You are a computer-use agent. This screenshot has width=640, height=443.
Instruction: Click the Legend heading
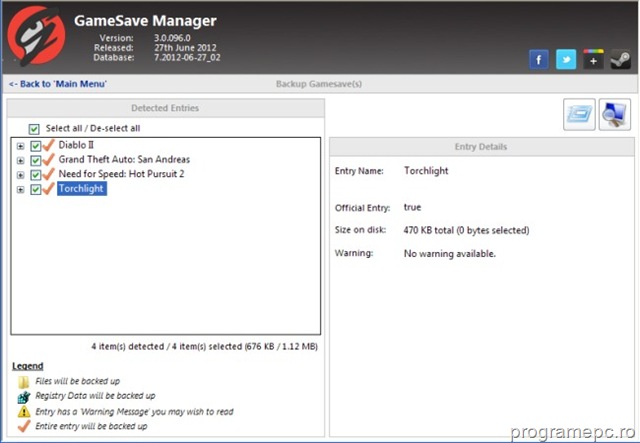pyautogui.click(x=28, y=366)
